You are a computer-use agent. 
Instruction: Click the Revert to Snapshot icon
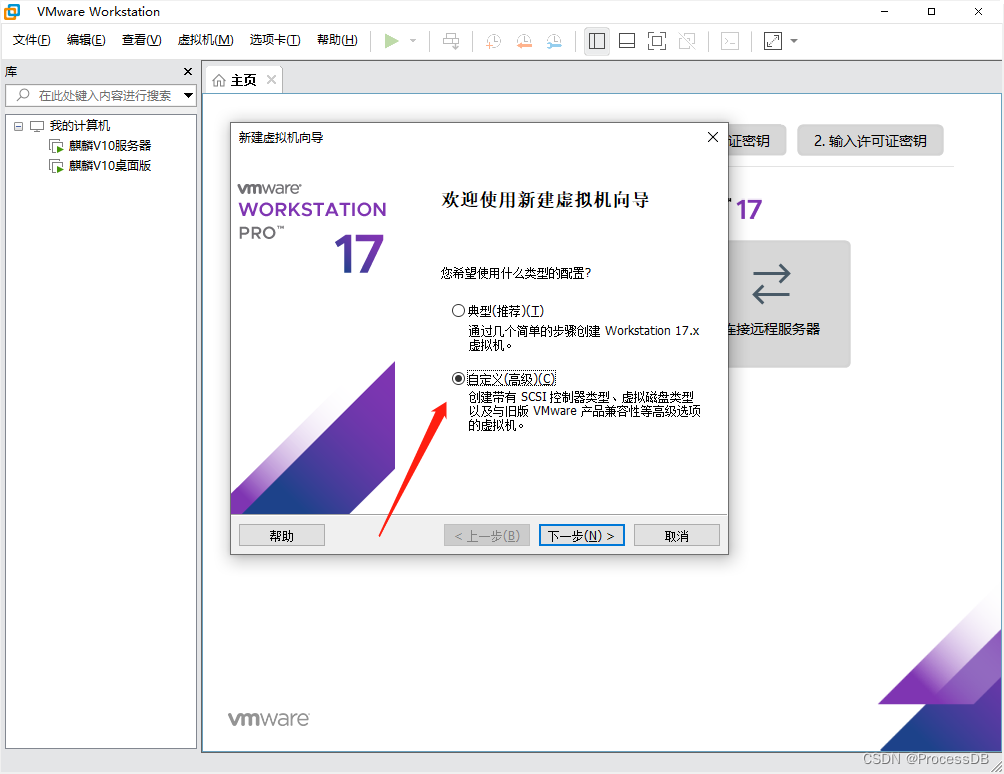[524, 41]
